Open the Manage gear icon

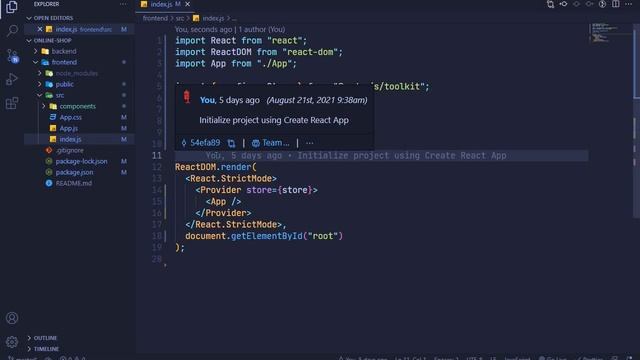coord(12,342)
